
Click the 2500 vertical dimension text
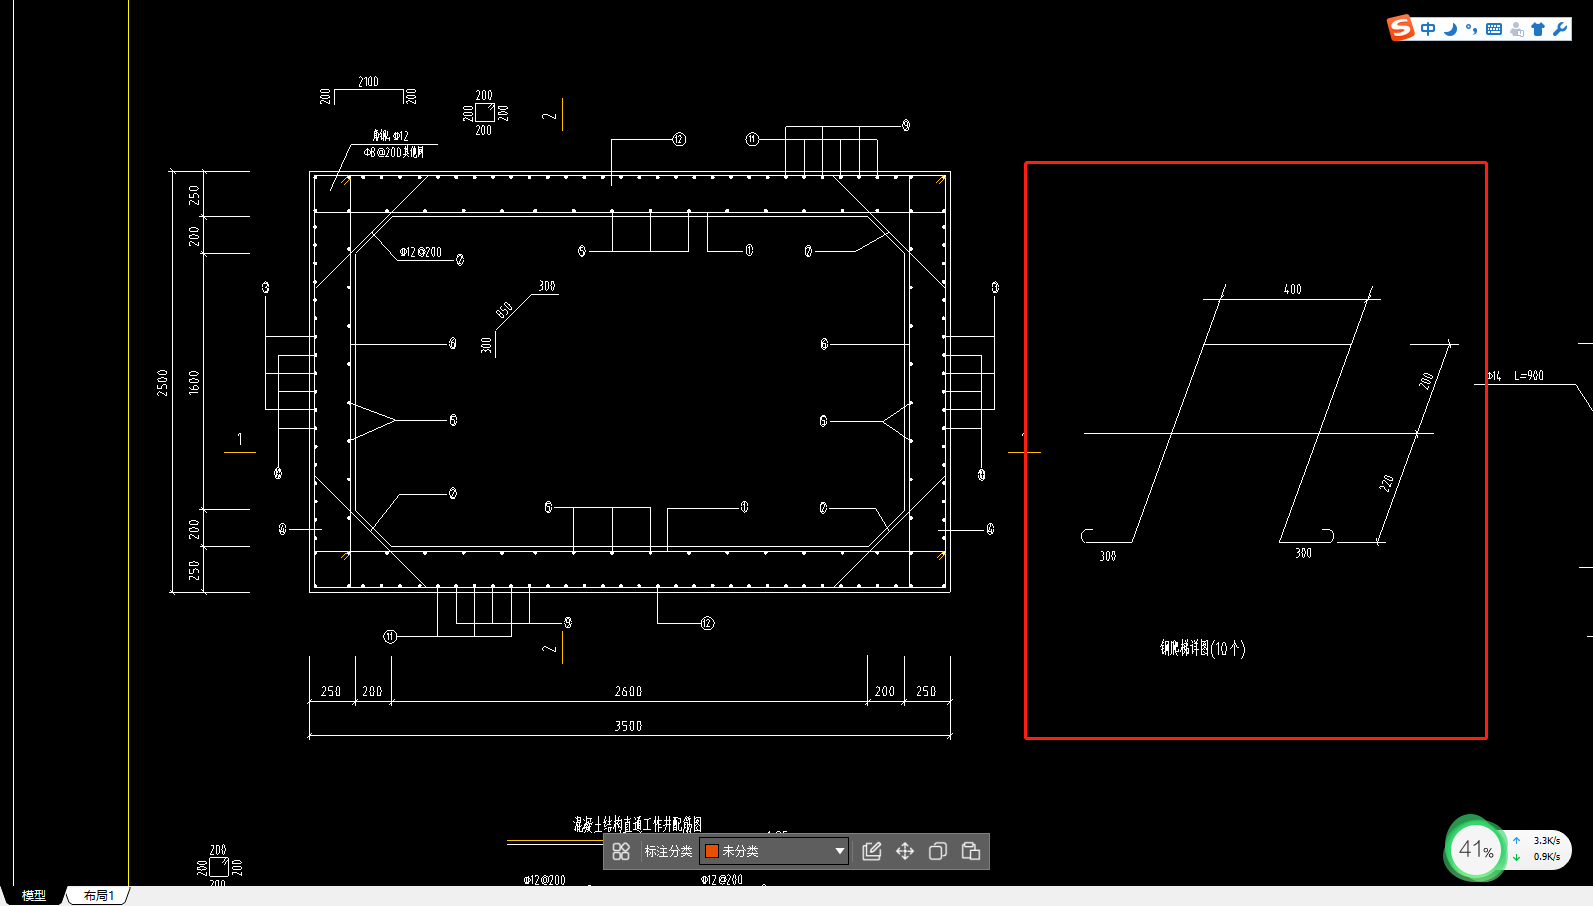tap(162, 382)
